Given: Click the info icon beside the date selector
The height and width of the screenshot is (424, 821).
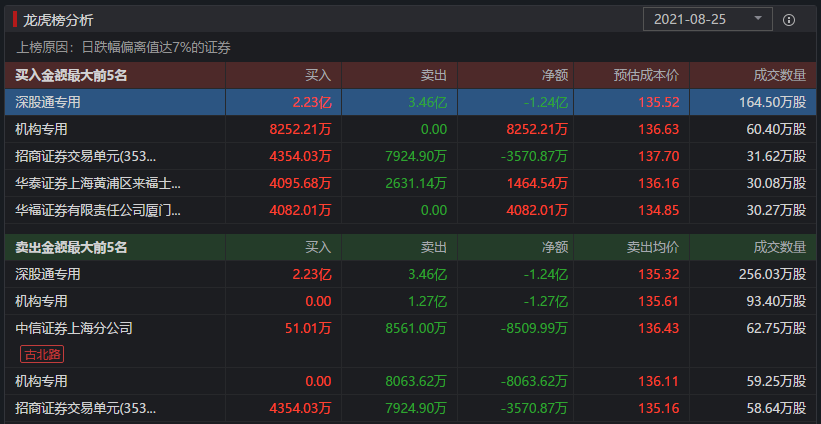Looking at the screenshot, I should [789, 19].
